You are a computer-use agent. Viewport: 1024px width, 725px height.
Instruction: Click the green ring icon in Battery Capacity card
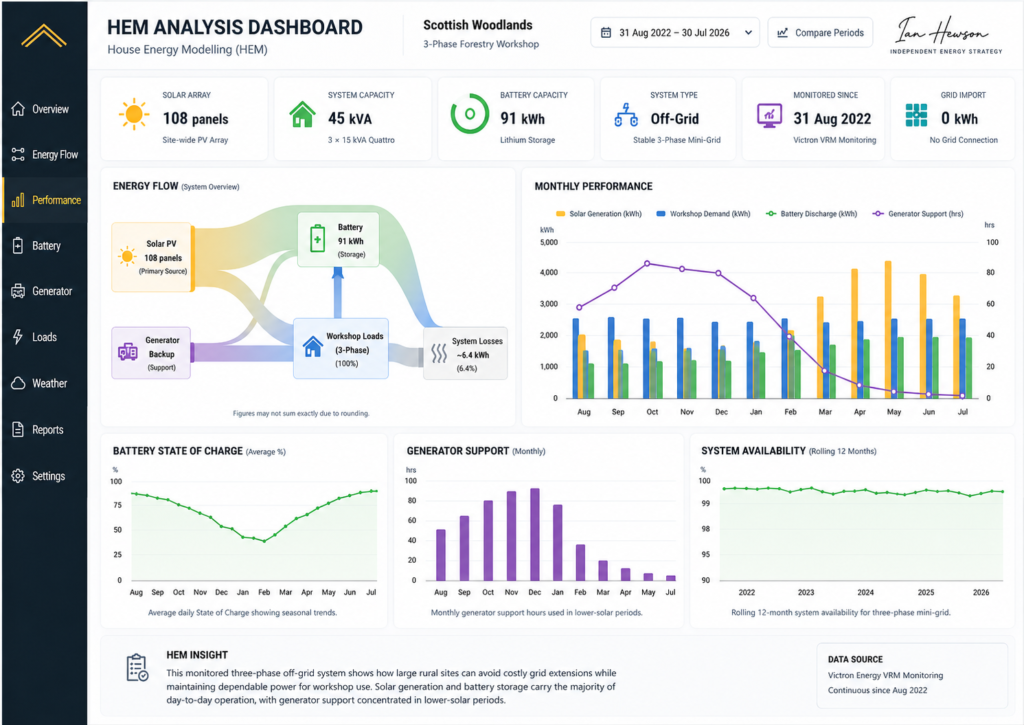(470, 114)
